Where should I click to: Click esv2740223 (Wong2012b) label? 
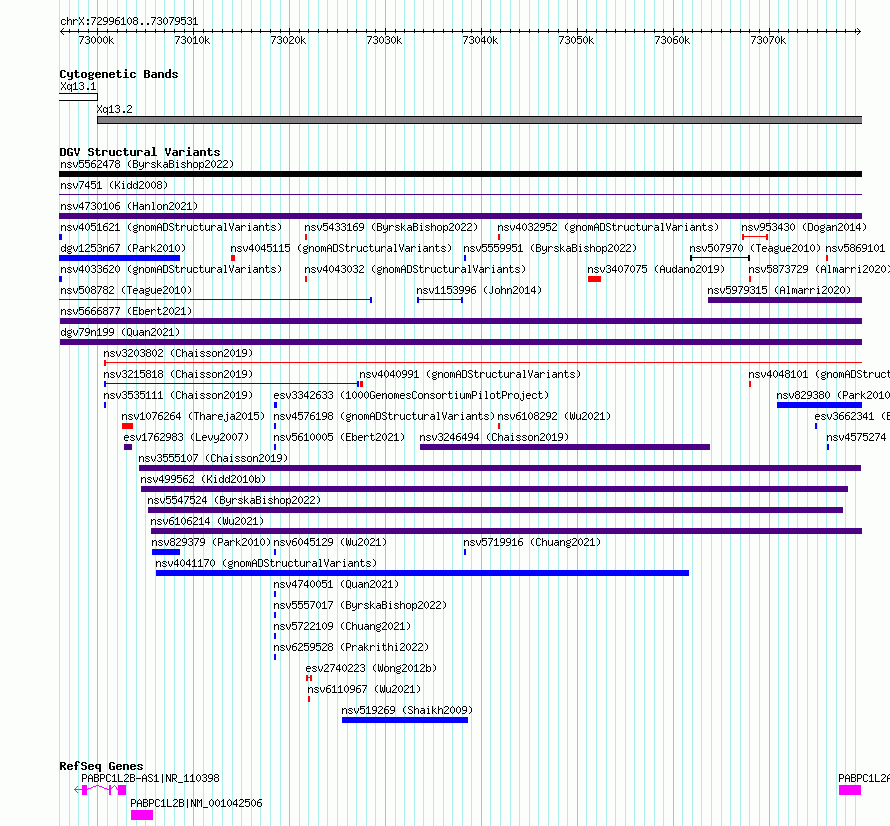point(371,668)
